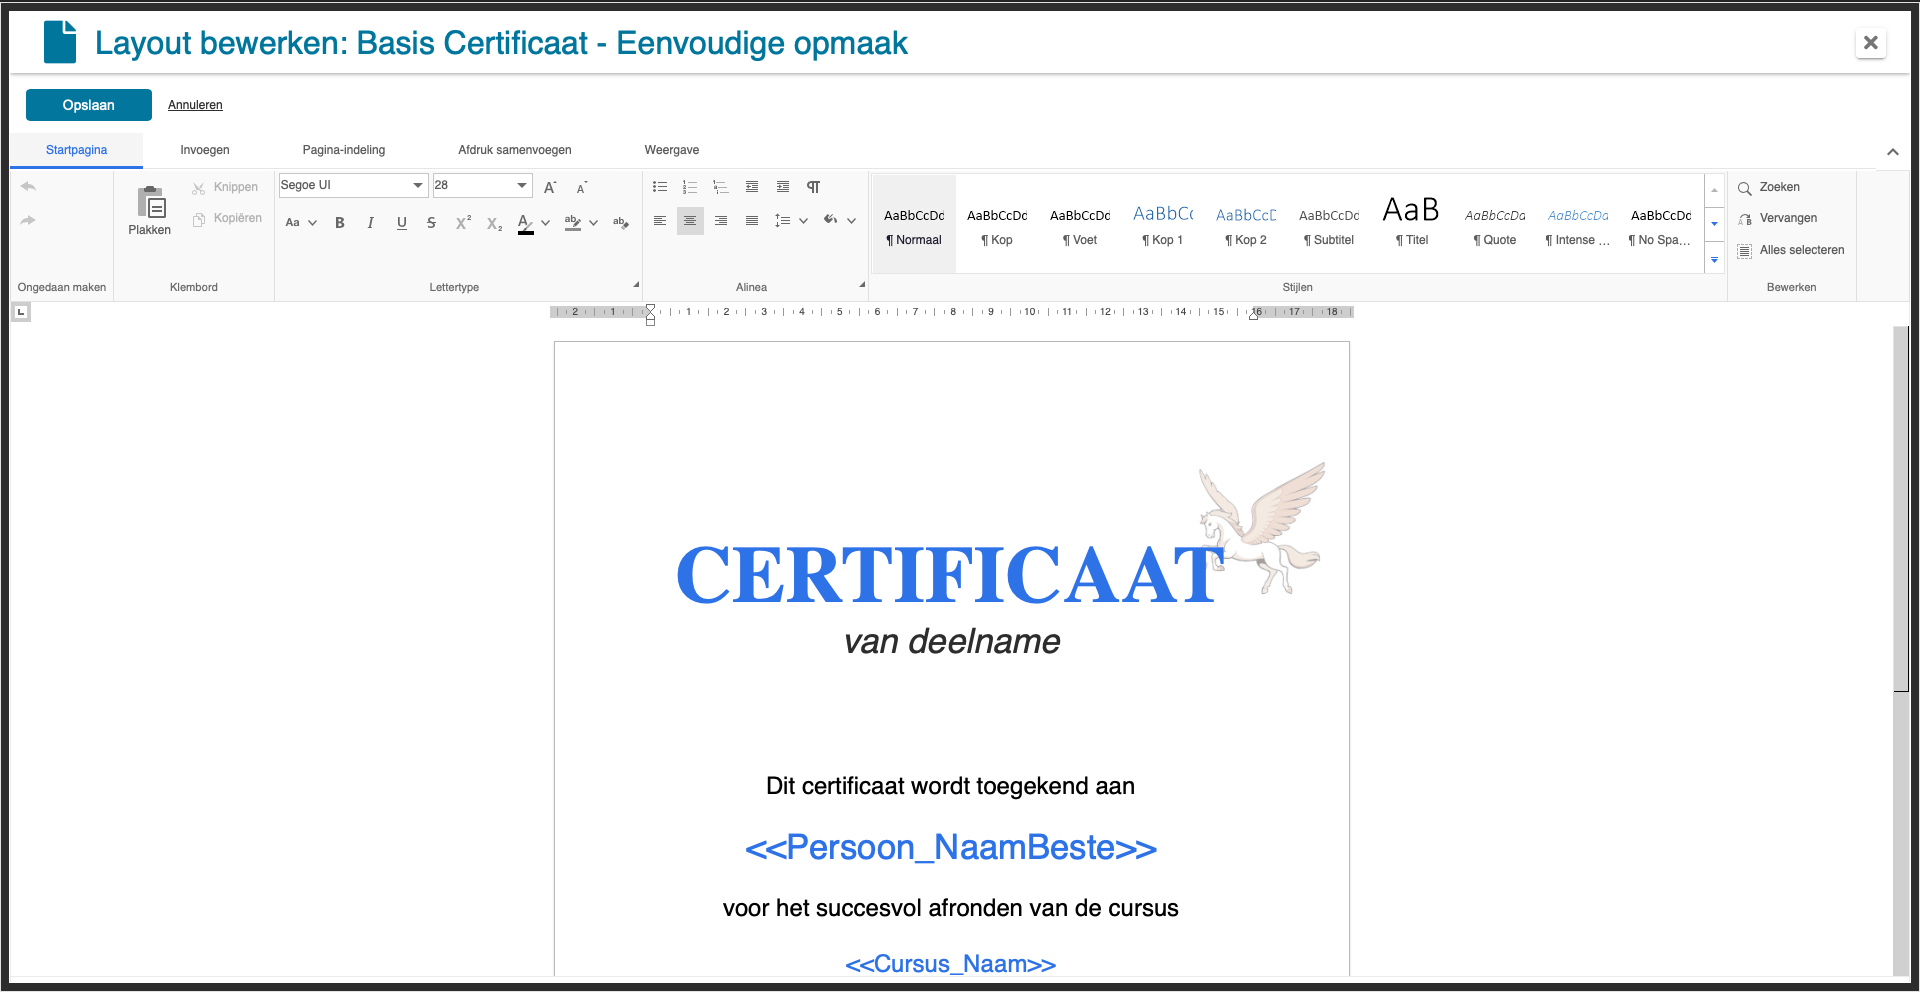The image size is (1920, 992).
Task: Click the clear formatting eraser icon
Action: [x=621, y=222]
